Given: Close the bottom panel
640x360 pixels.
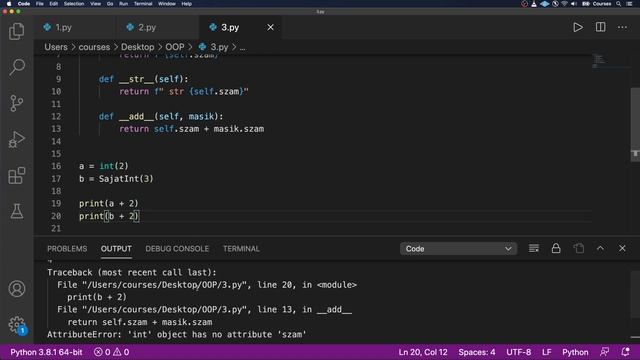Looking at the screenshot, I should 622,248.
